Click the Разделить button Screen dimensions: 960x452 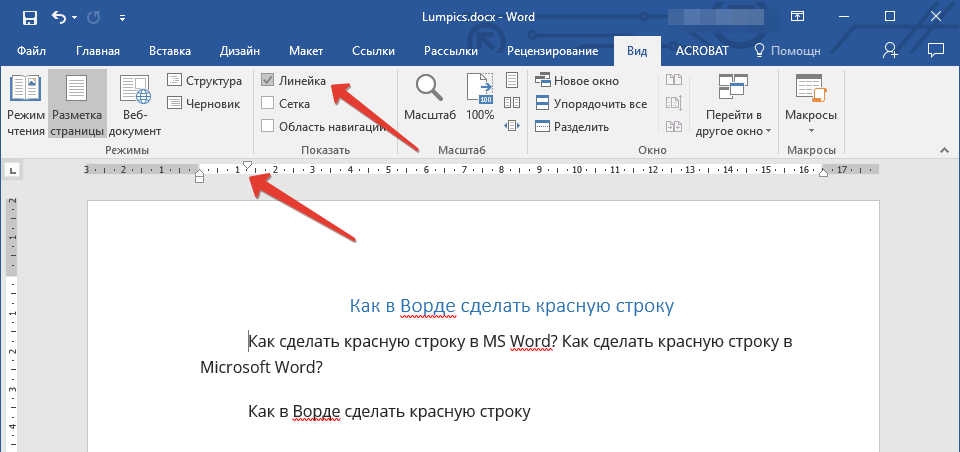[572, 126]
